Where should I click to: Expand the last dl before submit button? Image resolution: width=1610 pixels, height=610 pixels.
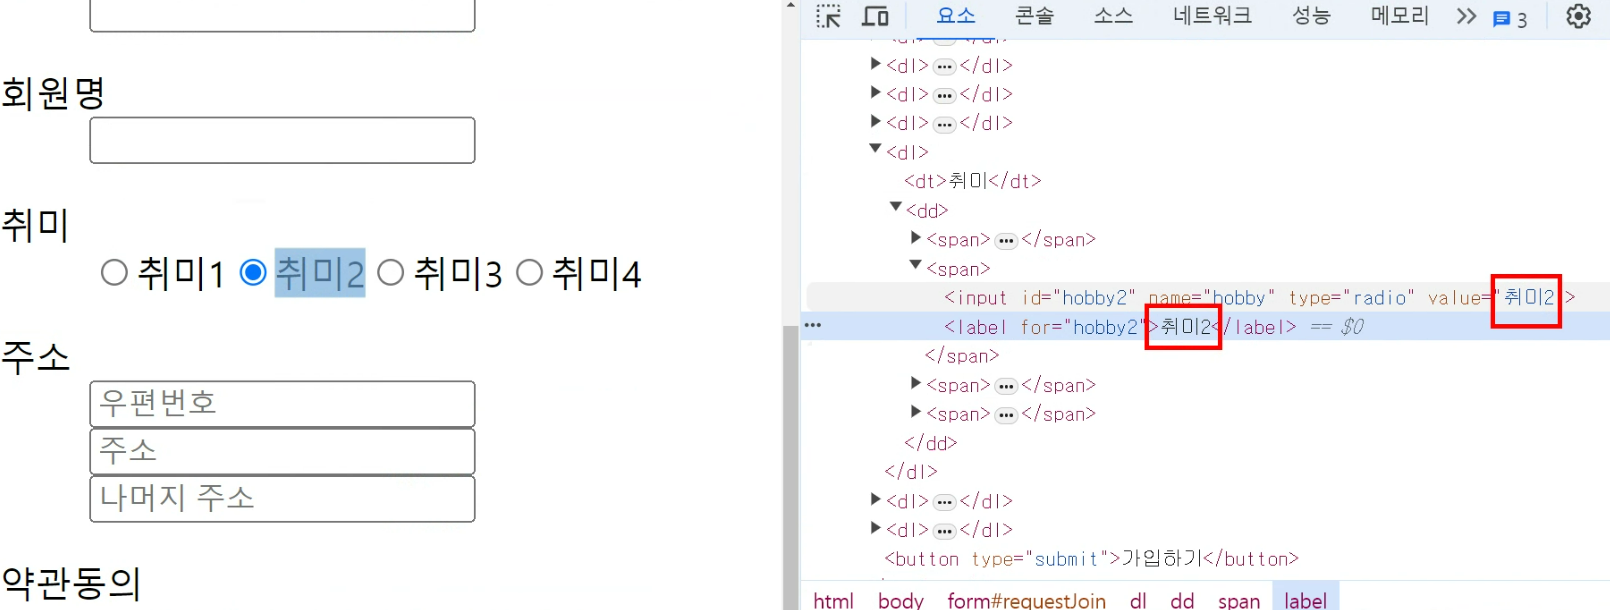tap(876, 528)
